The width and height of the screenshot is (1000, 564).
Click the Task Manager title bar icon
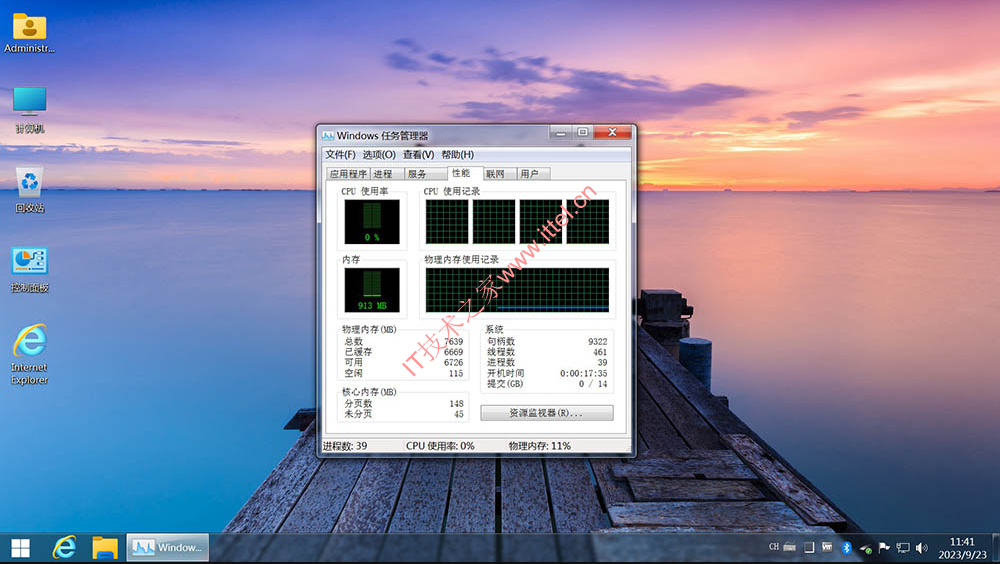pos(328,135)
